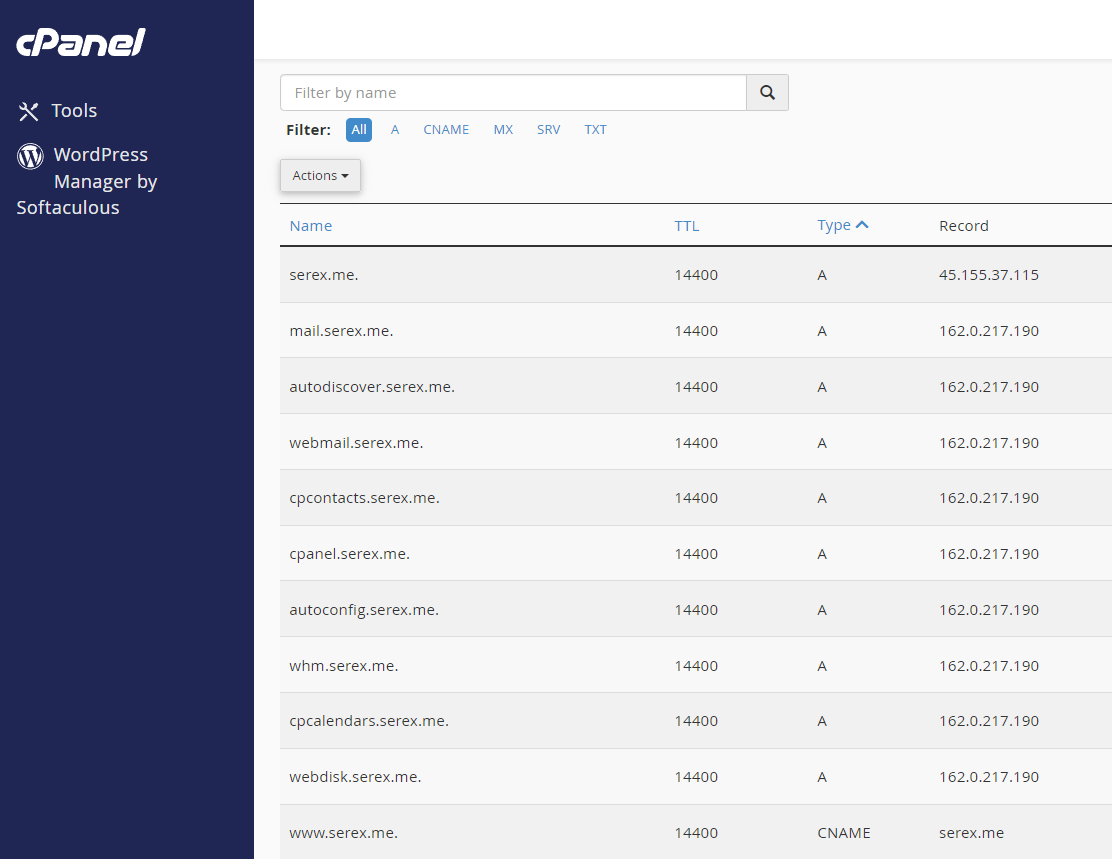The width and height of the screenshot is (1112, 859).
Task: Click the CNAME type cell
Action: pos(843,833)
